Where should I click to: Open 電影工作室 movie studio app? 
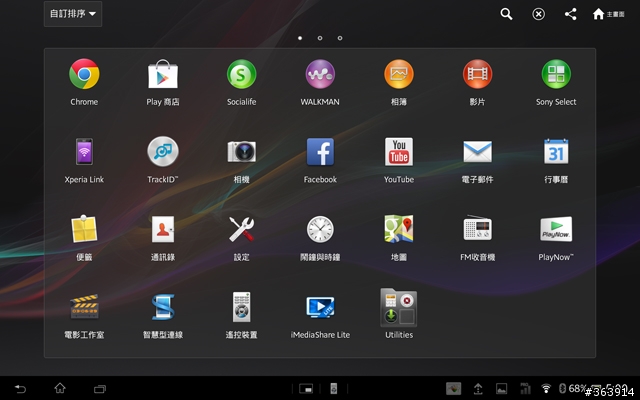[x=84, y=306]
